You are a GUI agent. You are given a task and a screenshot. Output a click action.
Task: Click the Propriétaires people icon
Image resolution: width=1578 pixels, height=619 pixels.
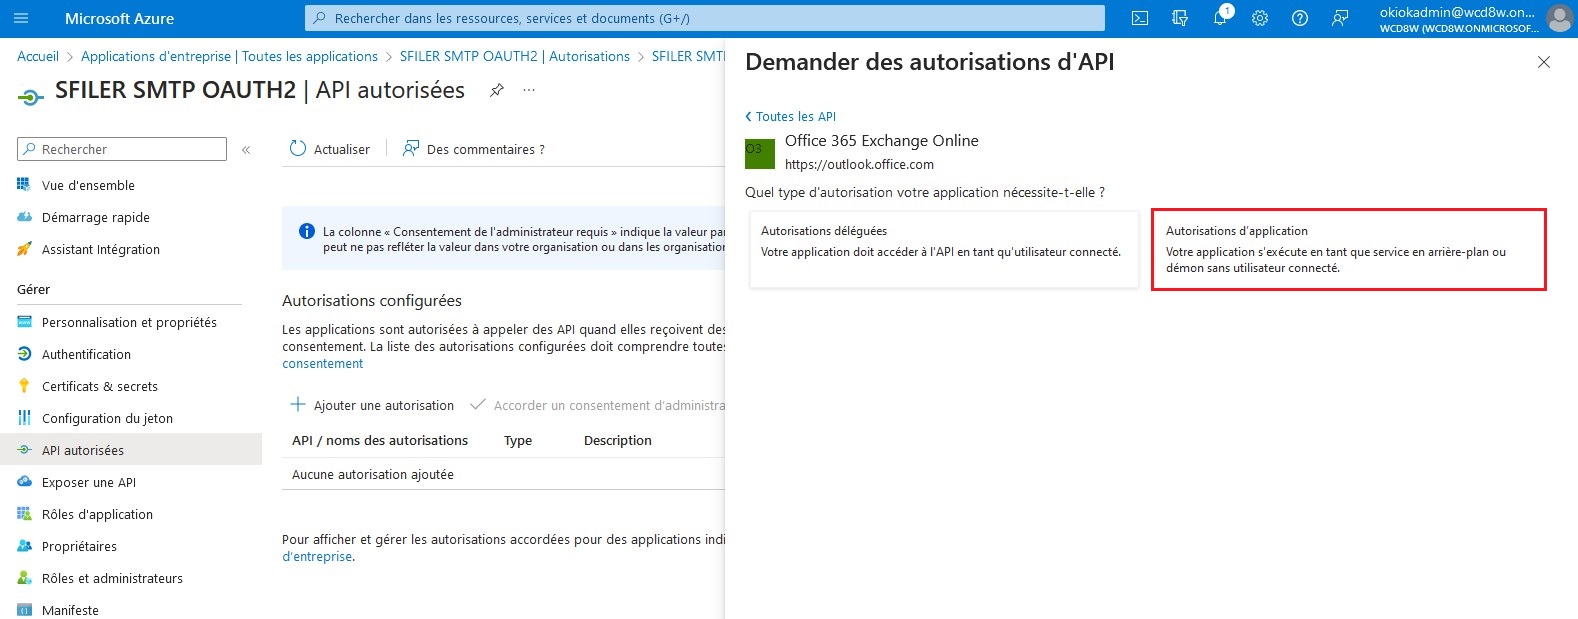24,546
